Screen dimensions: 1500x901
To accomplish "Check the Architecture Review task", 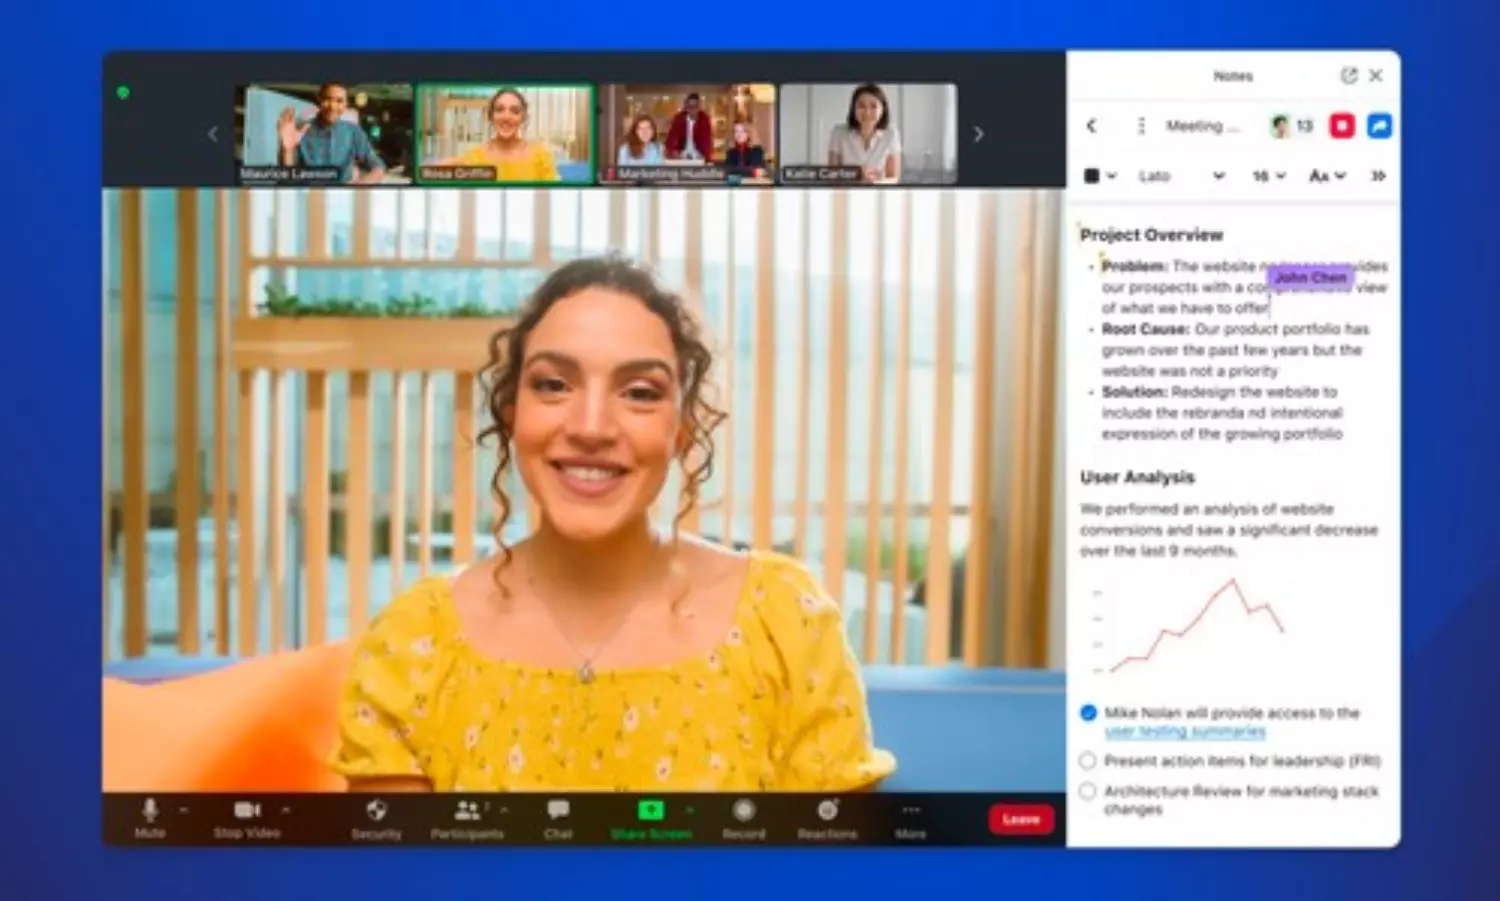I will (1088, 791).
